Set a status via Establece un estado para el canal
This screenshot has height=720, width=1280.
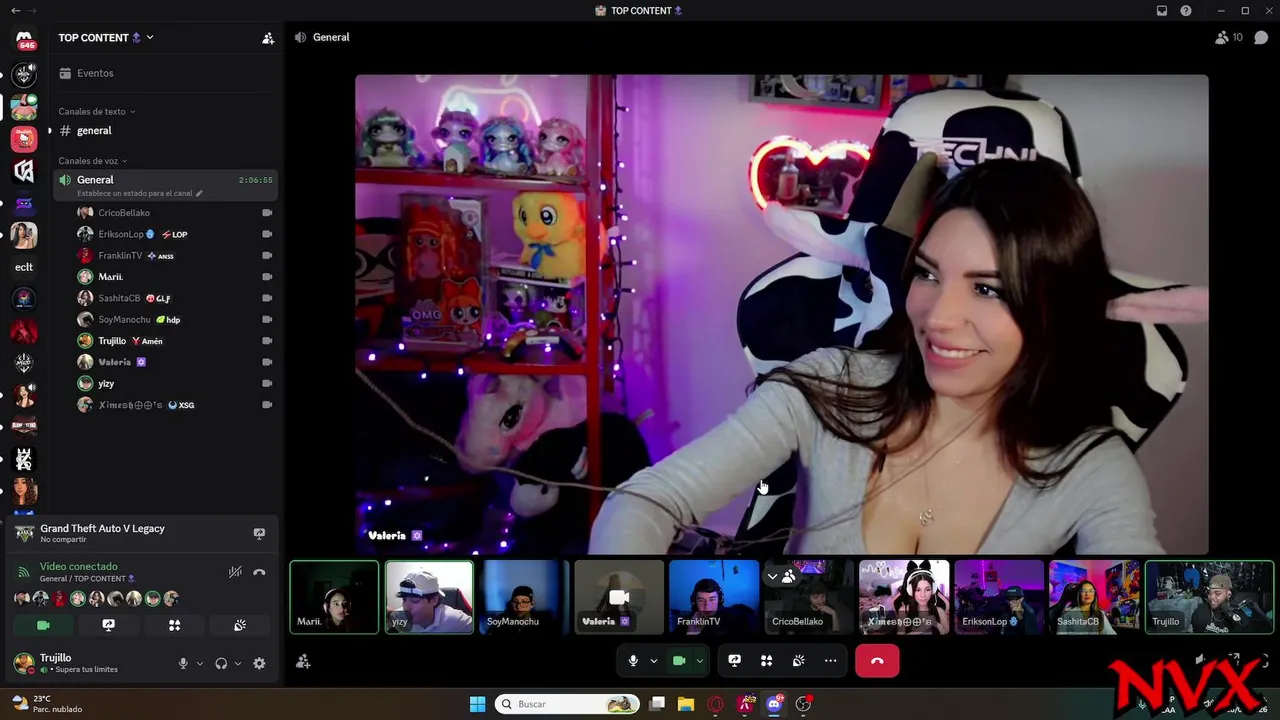pyautogui.click(x=139, y=193)
